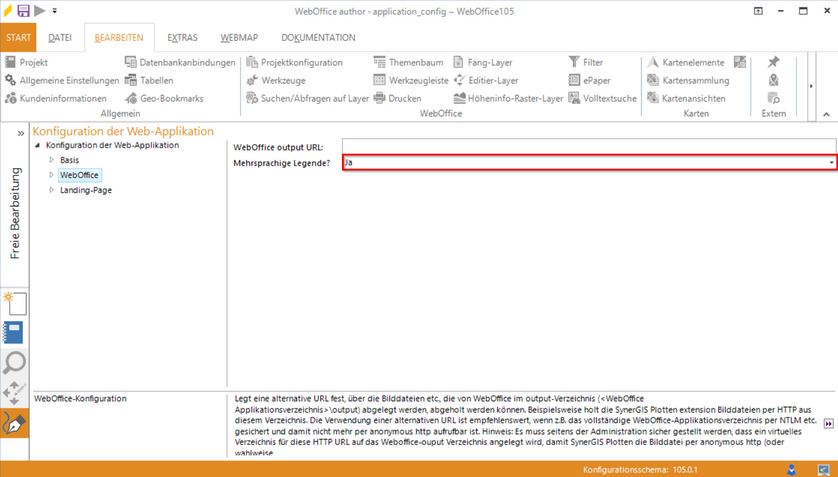The image size is (838, 477).
Task: Click the WebOffice output URL field
Action: tap(587, 147)
